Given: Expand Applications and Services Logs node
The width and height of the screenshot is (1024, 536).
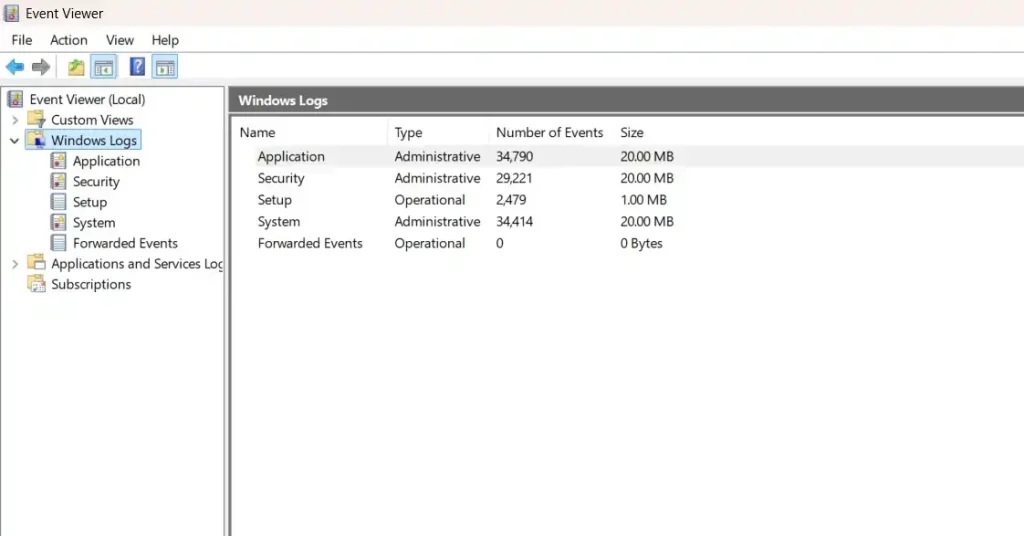Looking at the screenshot, I should pyautogui.click(x=14, y=264).
